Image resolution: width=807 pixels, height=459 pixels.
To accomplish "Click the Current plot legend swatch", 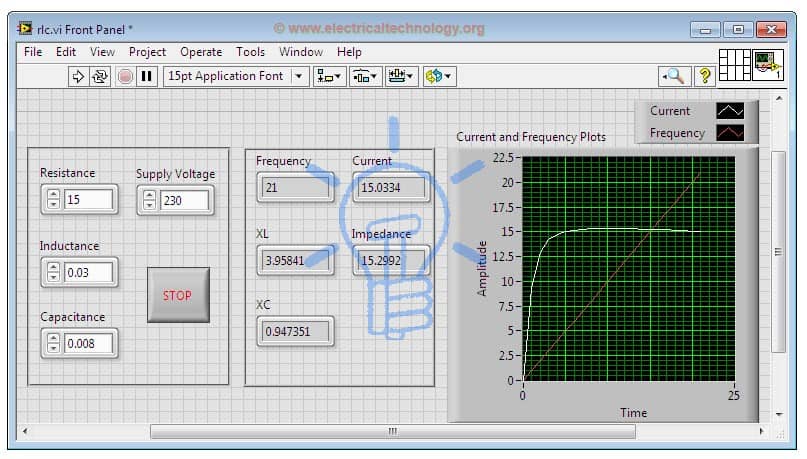I will (x=730, y=111).
